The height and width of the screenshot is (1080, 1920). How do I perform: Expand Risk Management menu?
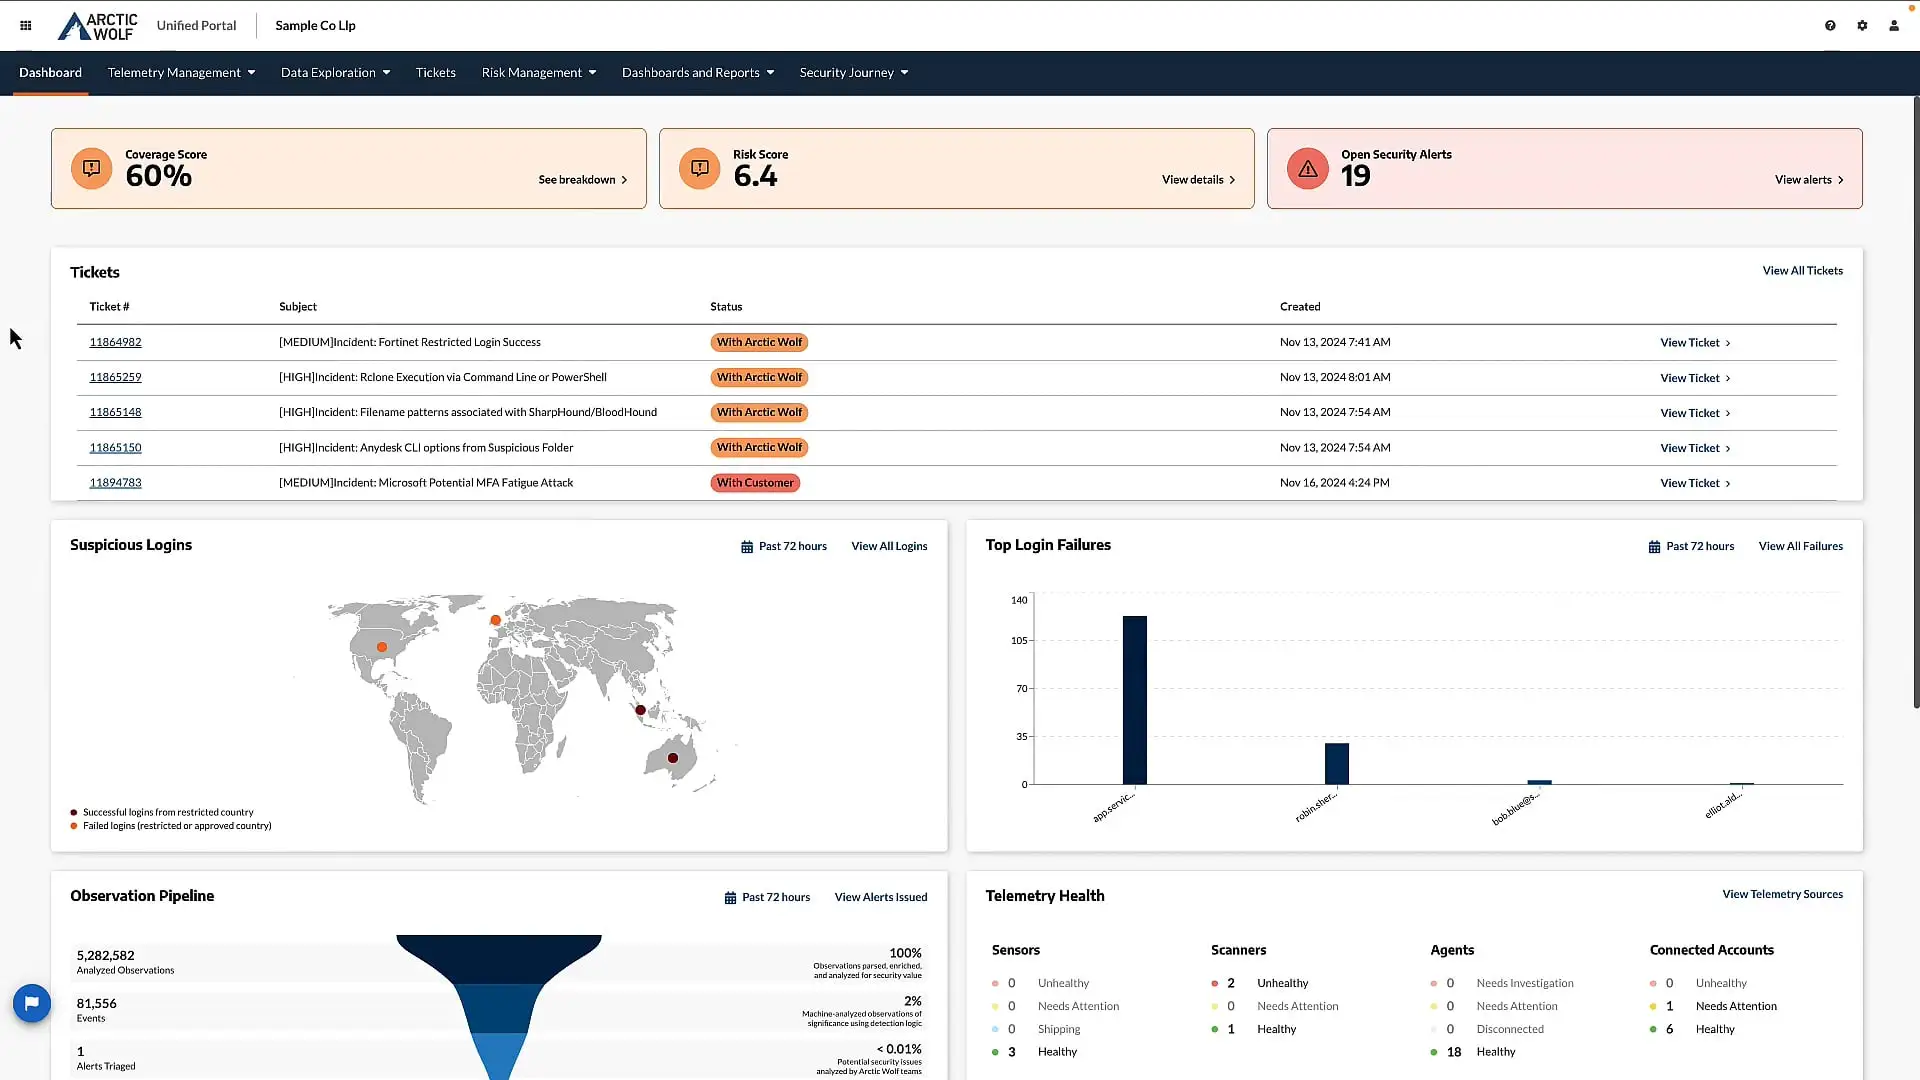[538, 73]
